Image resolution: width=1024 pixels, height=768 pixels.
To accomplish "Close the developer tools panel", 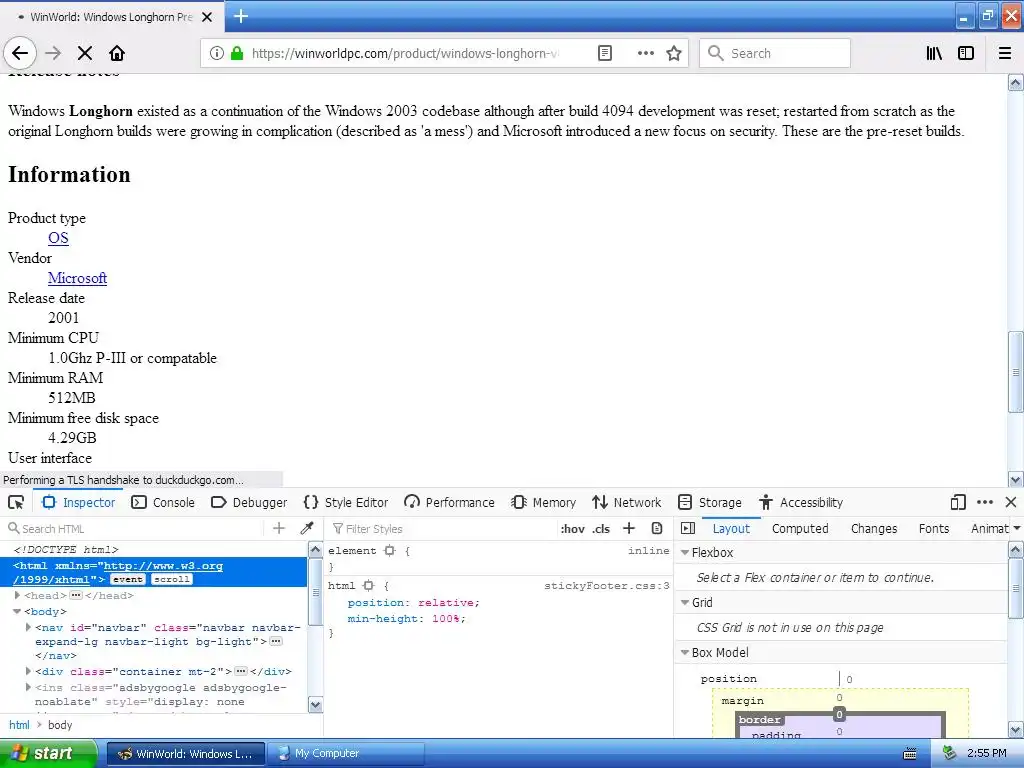I will [x=1011, y=502].
